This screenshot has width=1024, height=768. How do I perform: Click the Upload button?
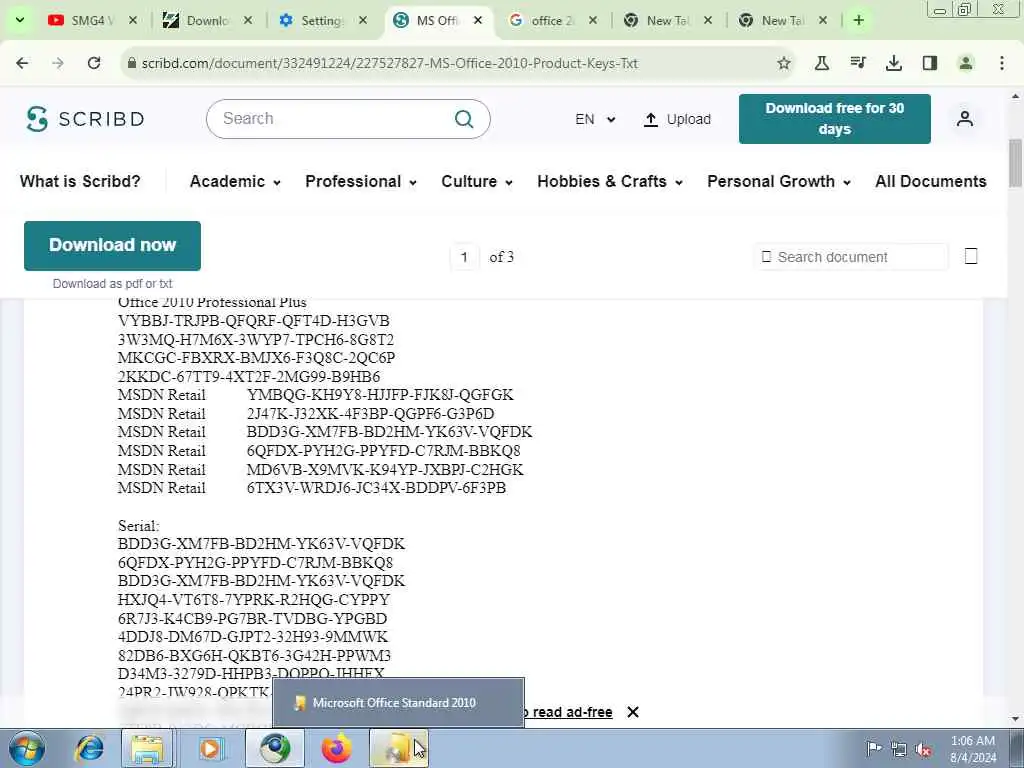point(677,119)
